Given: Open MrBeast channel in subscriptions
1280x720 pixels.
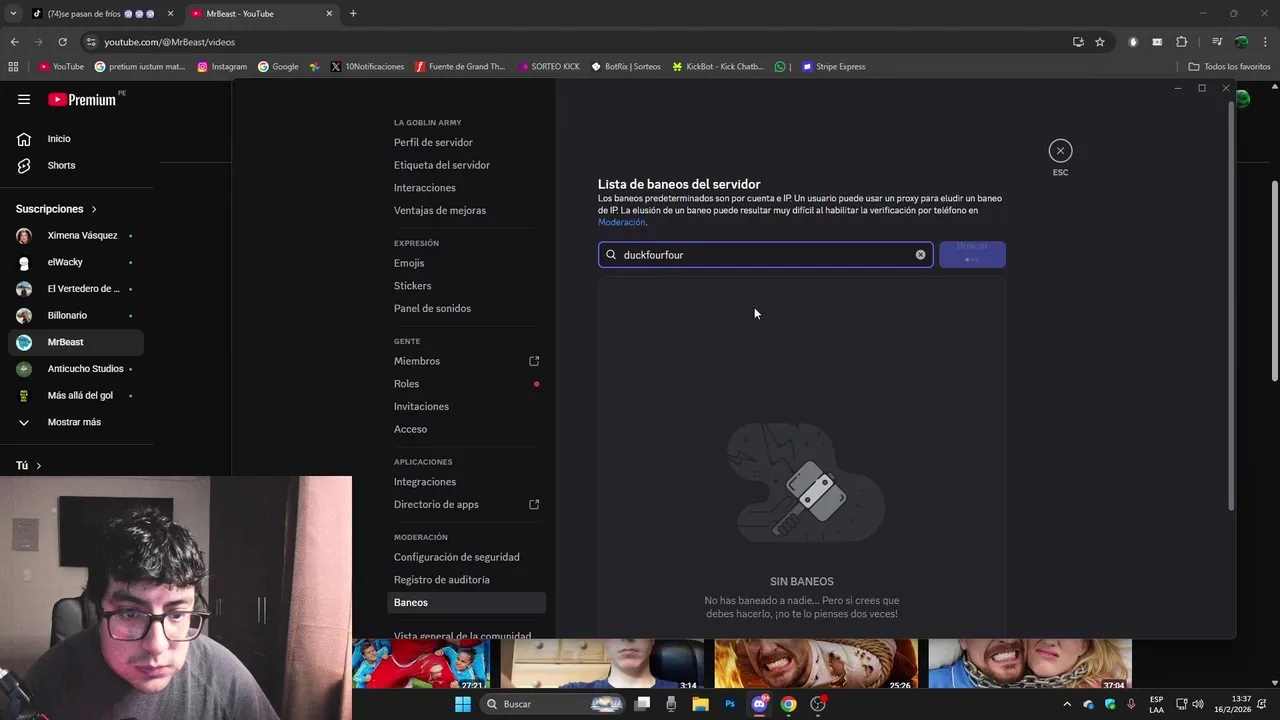Looking at the screenshot, I should pos(76,342).
